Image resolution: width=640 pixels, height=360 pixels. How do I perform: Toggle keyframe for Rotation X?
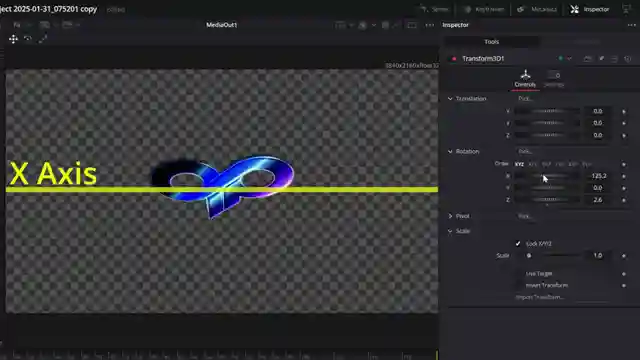624,176
